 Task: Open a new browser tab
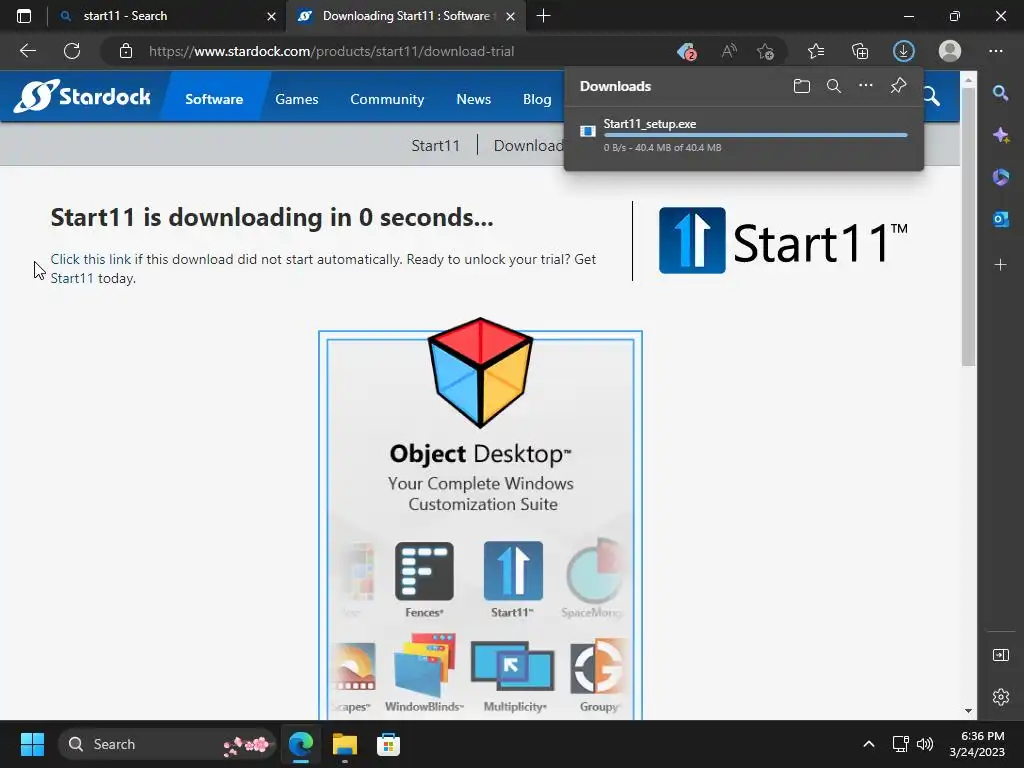[x=543, y=16]
